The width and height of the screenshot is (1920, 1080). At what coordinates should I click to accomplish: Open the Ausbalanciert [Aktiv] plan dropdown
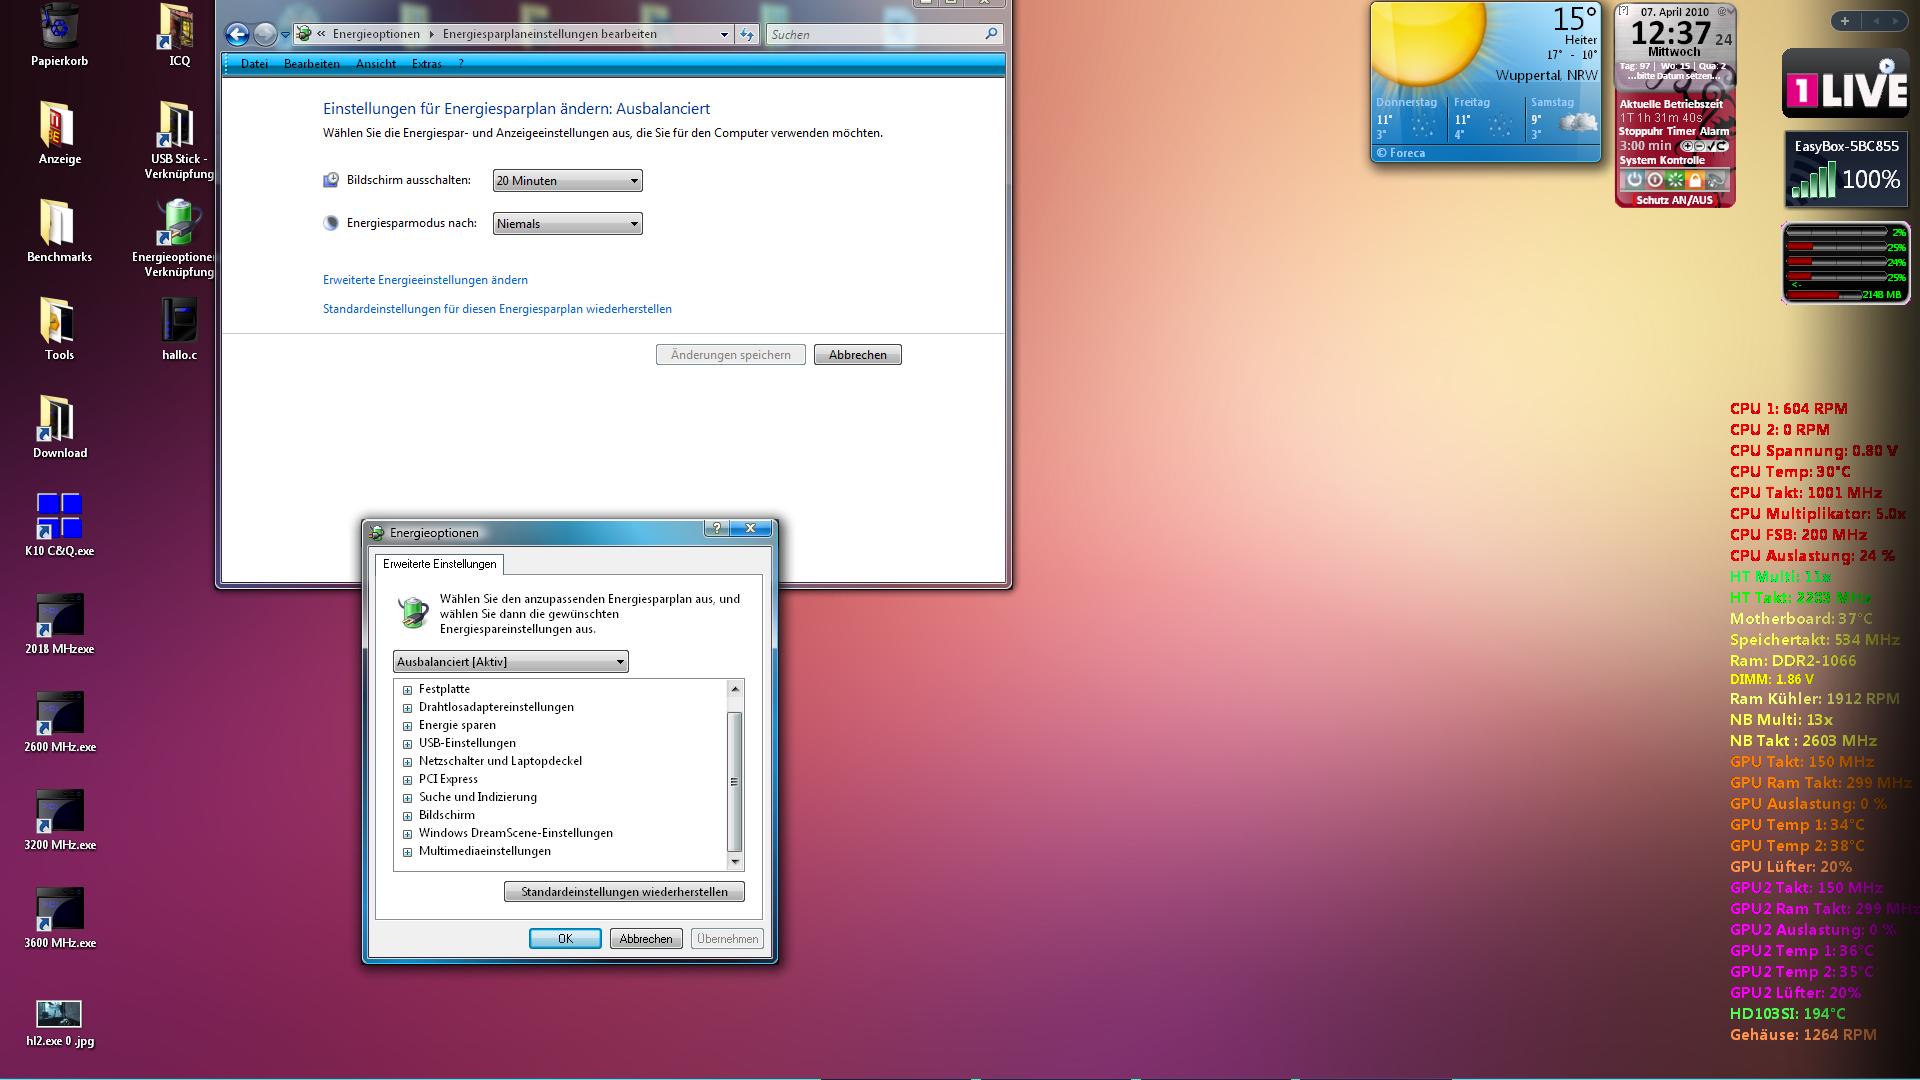coord(510,662)
